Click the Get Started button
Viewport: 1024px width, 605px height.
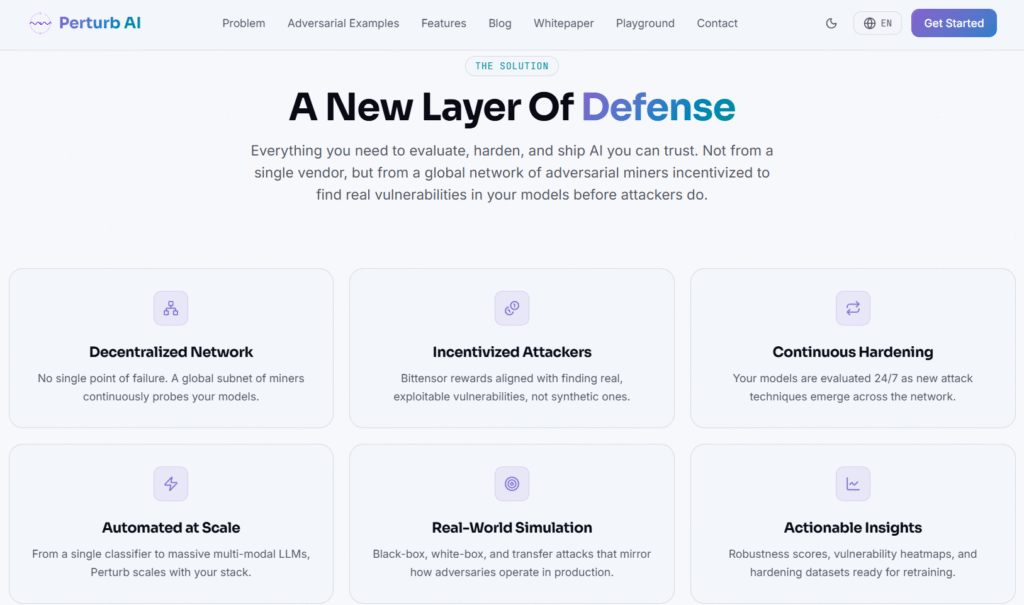click(953, 23)
